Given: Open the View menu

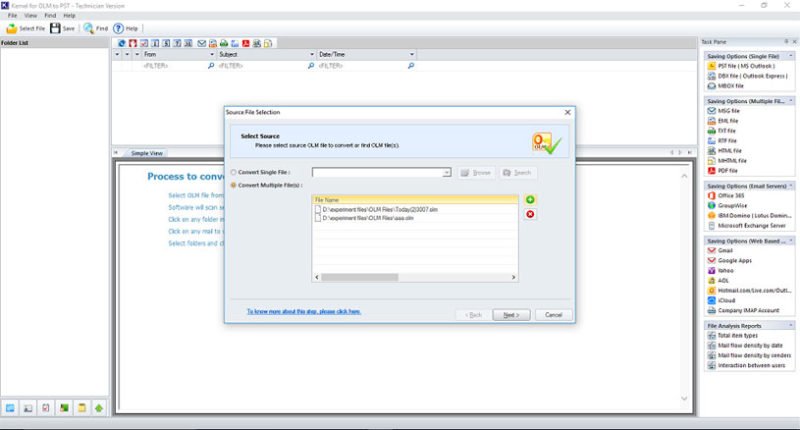Looking at the screenshot, I should click(31, 16).
